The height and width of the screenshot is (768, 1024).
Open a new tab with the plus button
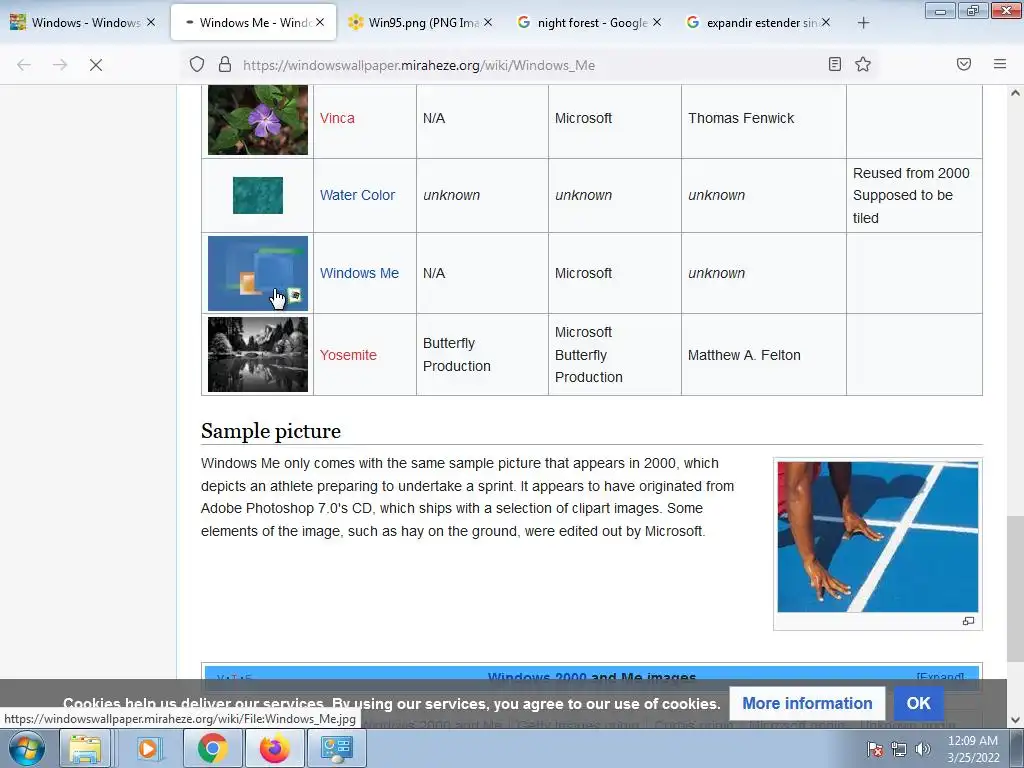tap(863, 23)
